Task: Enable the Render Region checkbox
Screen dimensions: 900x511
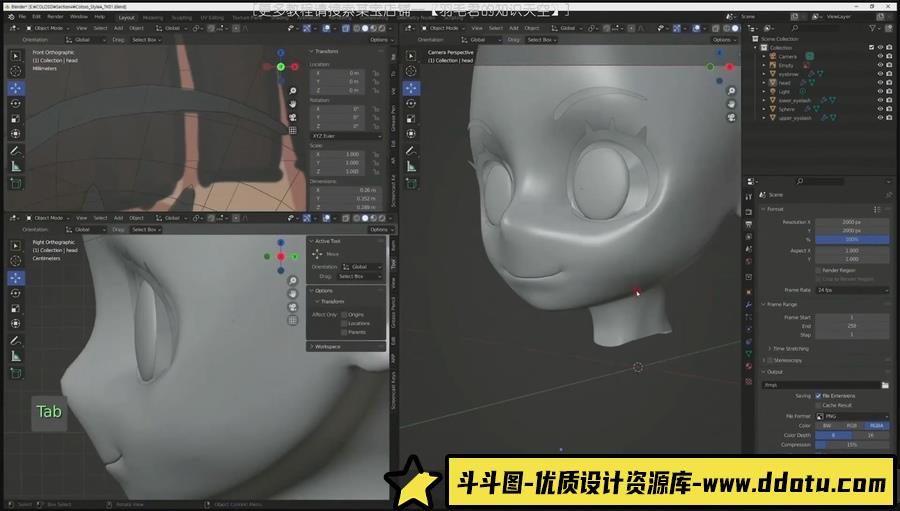Action: 818,270
